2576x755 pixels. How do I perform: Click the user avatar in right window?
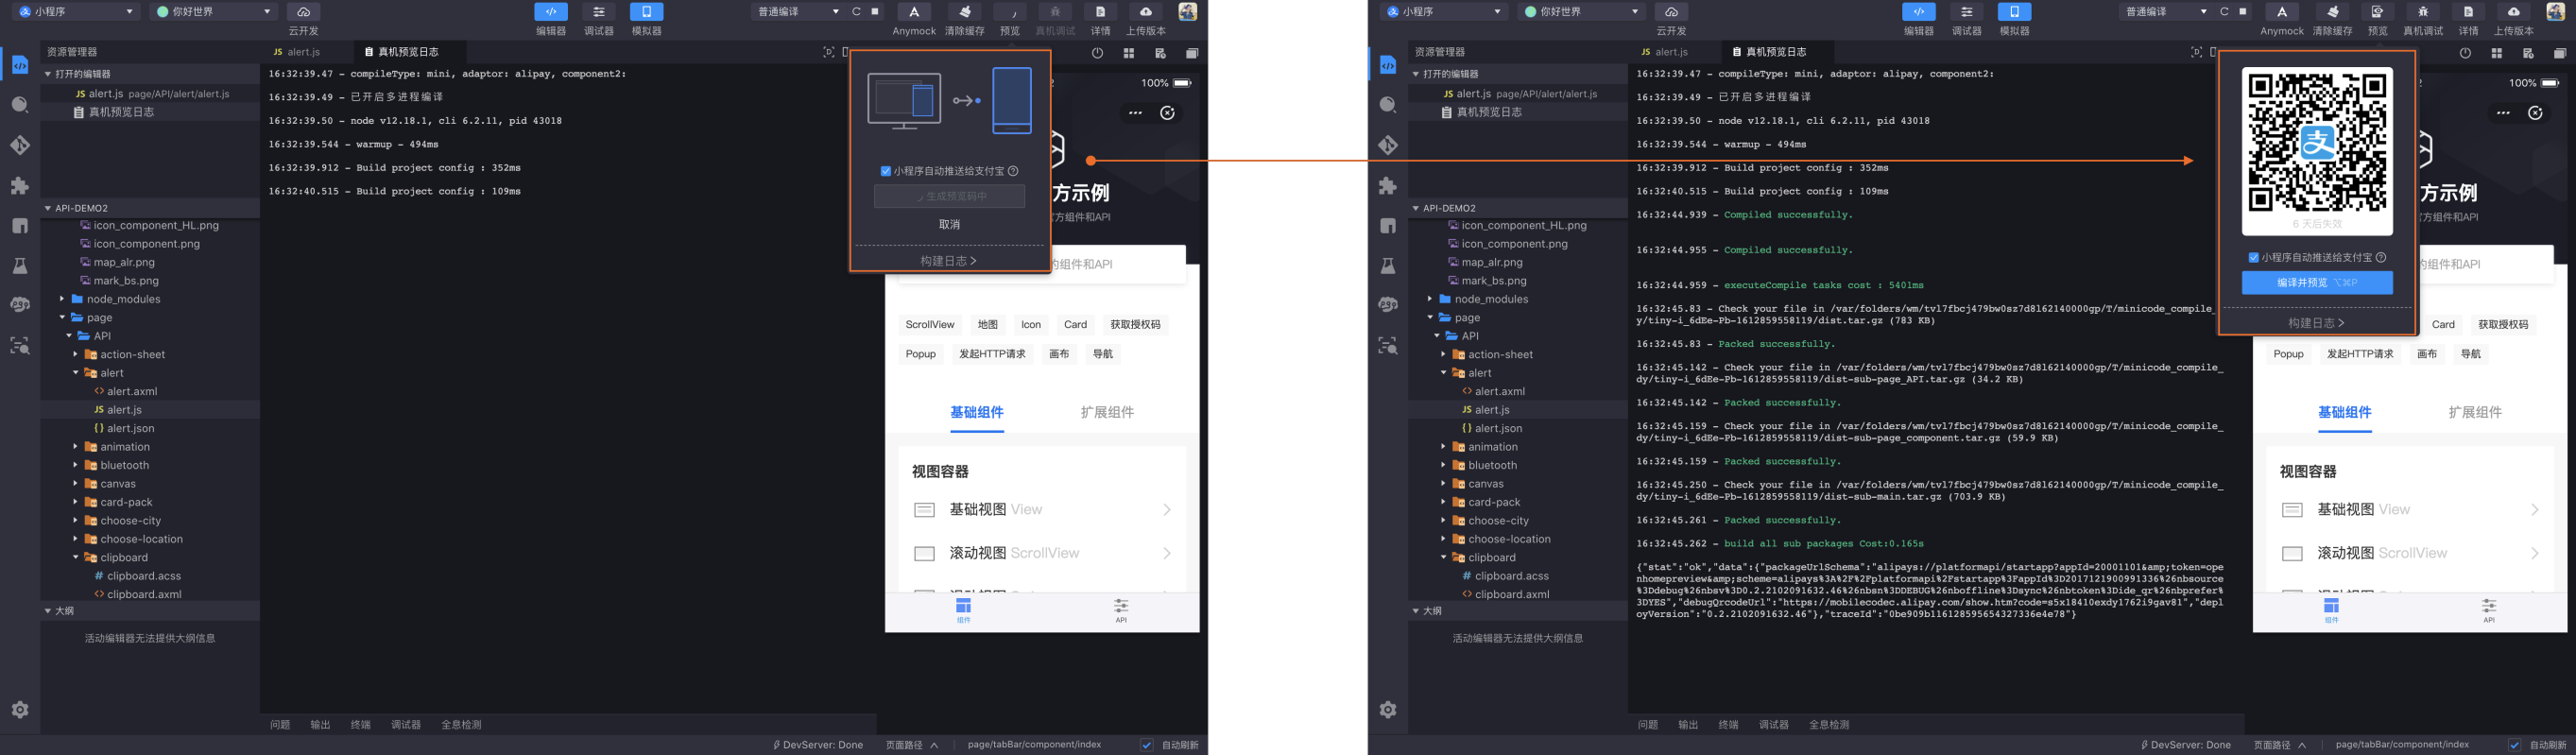click(x=2555, y=12)
